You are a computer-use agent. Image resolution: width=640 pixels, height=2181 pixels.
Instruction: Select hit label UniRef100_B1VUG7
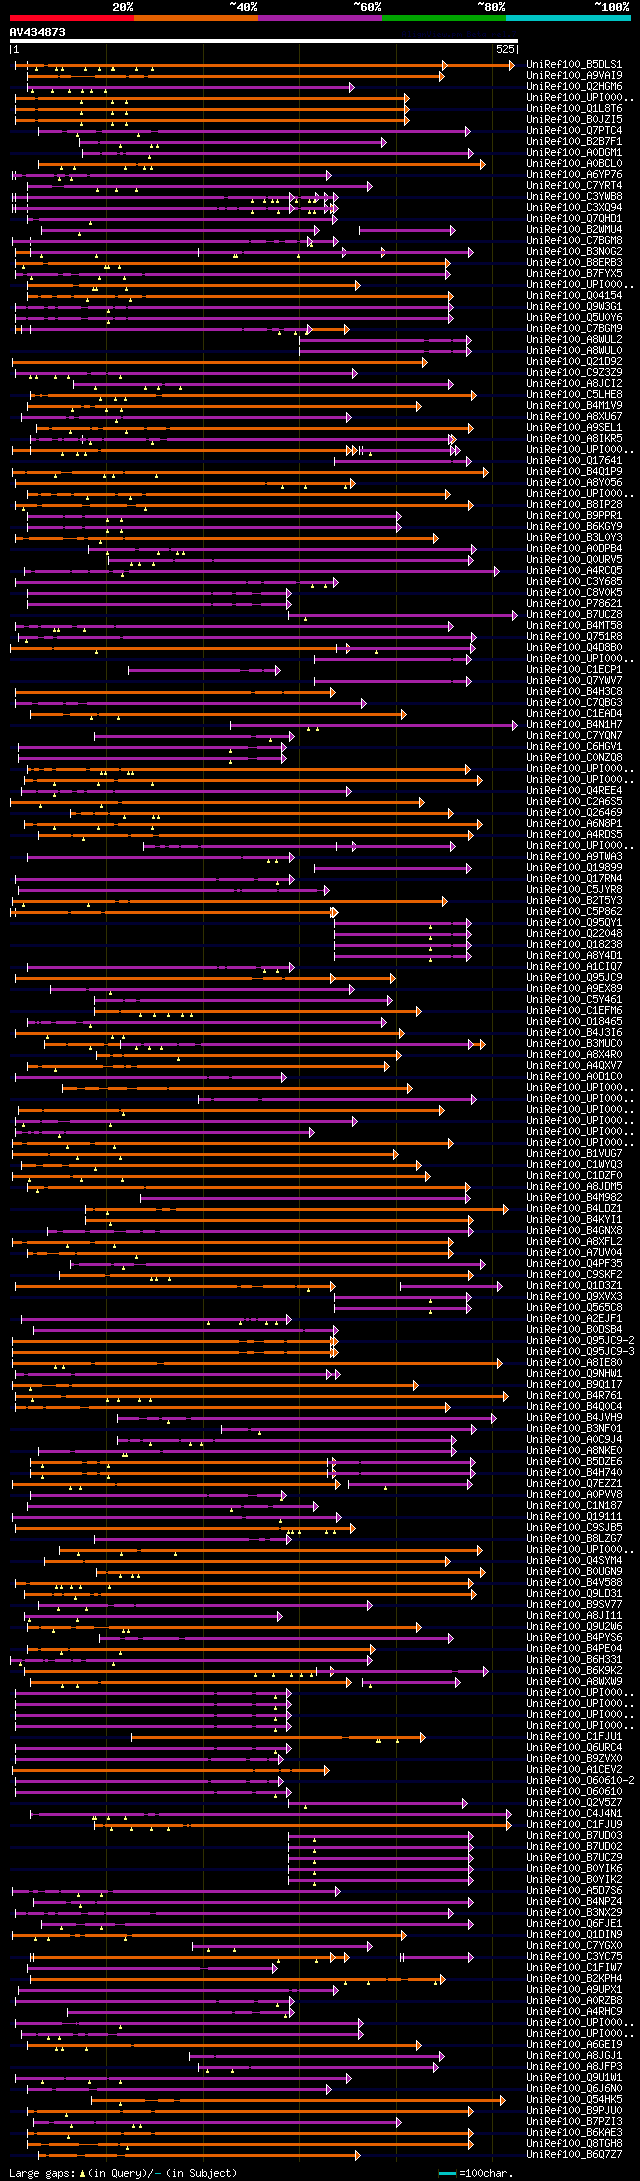click(574, 1154)
